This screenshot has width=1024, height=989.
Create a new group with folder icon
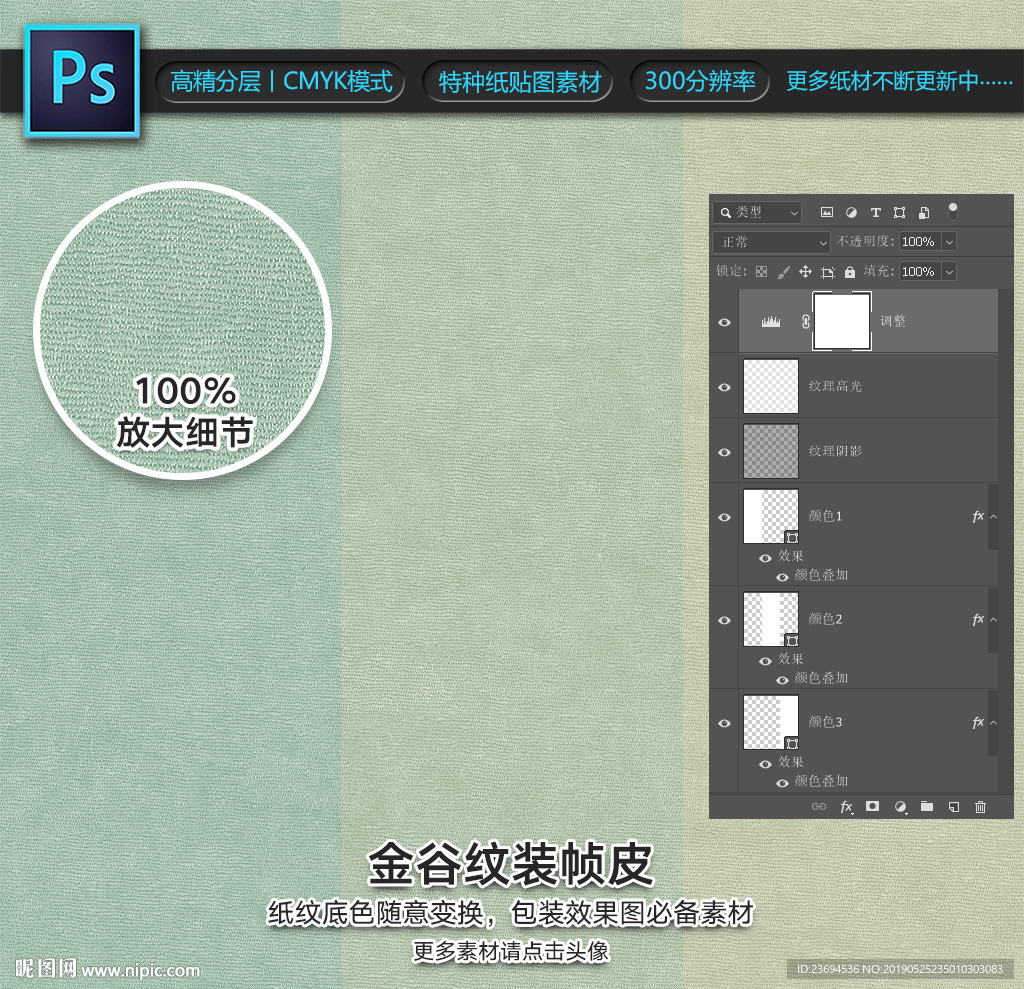coord(927,806)
